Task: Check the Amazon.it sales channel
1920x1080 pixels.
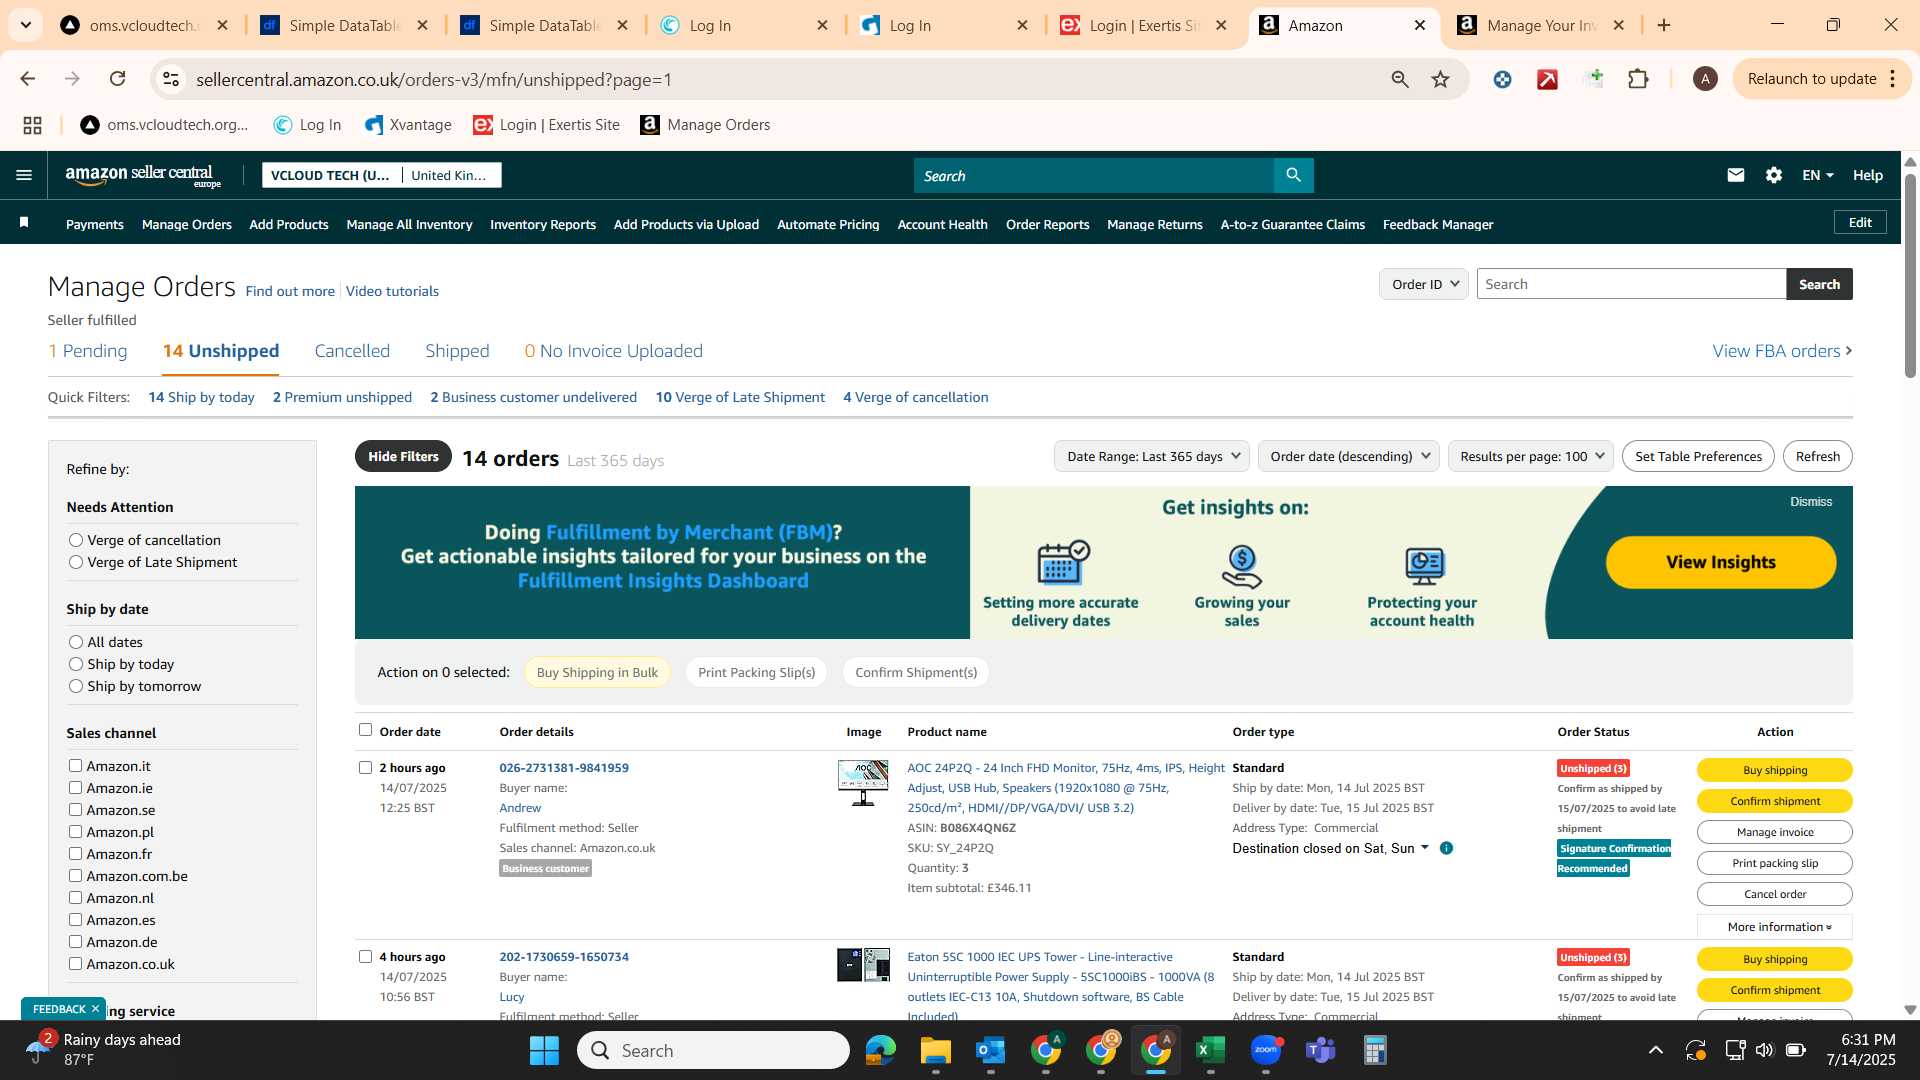Action: 75,765
